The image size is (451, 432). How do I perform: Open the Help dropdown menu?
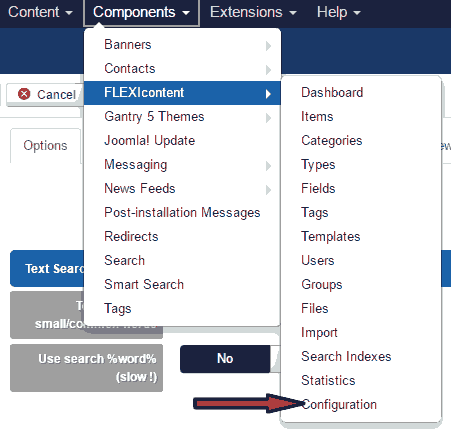pyautogui.click(x=339, y=12)
